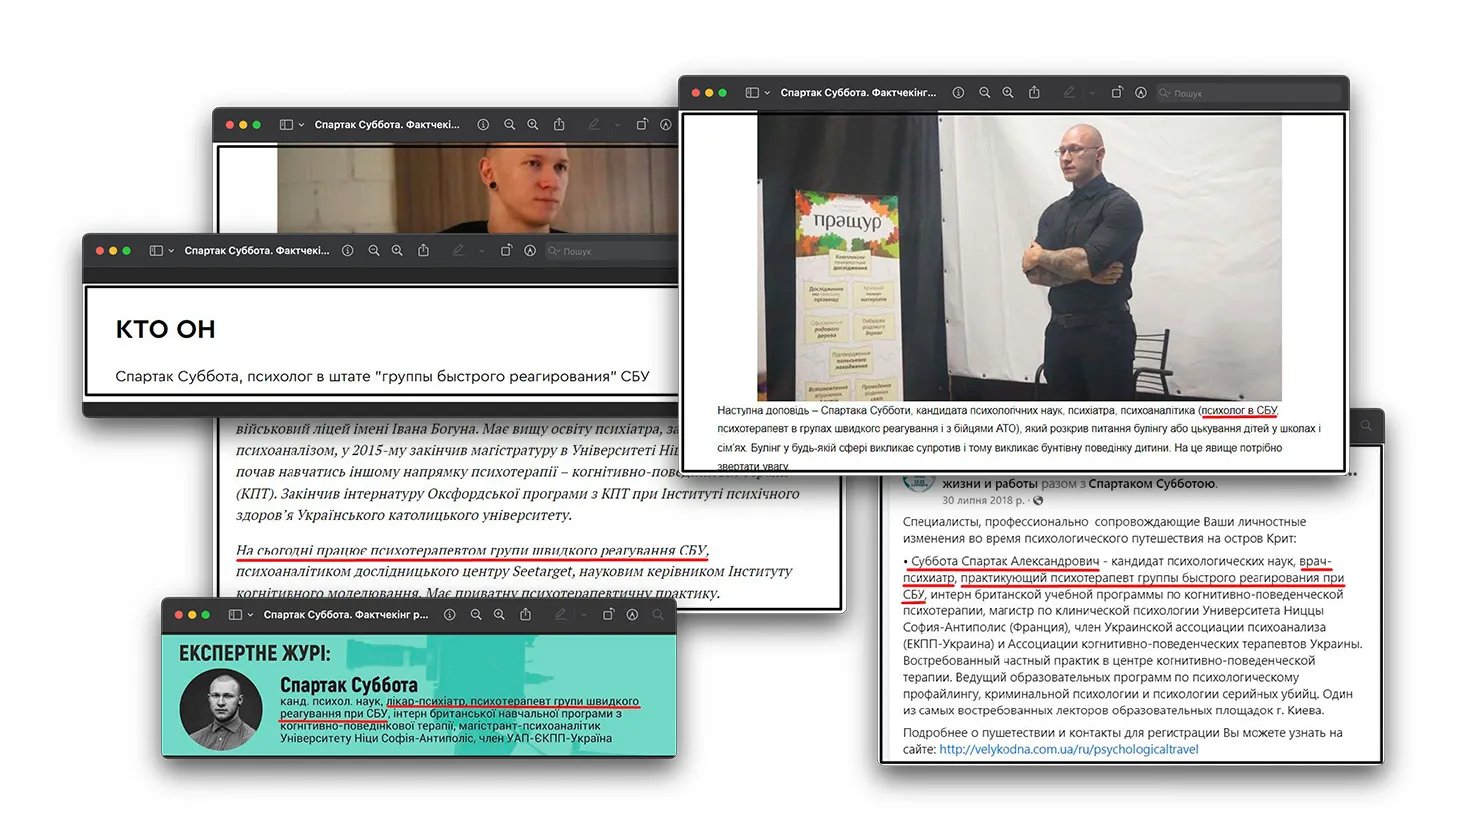Image resolution: width=1467 pixels, height=840 pixels.
Task: Zoom in on the Пращур photo window
Action: [1008, 93]
